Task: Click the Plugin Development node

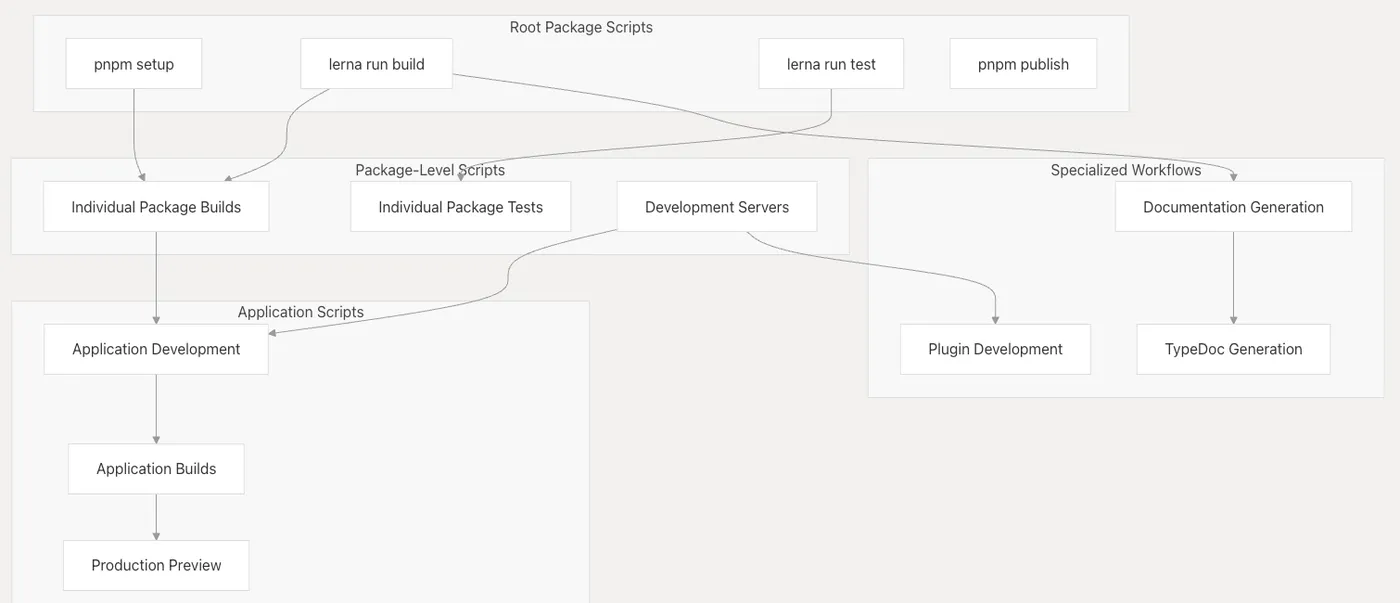Action: pos(995,349)
